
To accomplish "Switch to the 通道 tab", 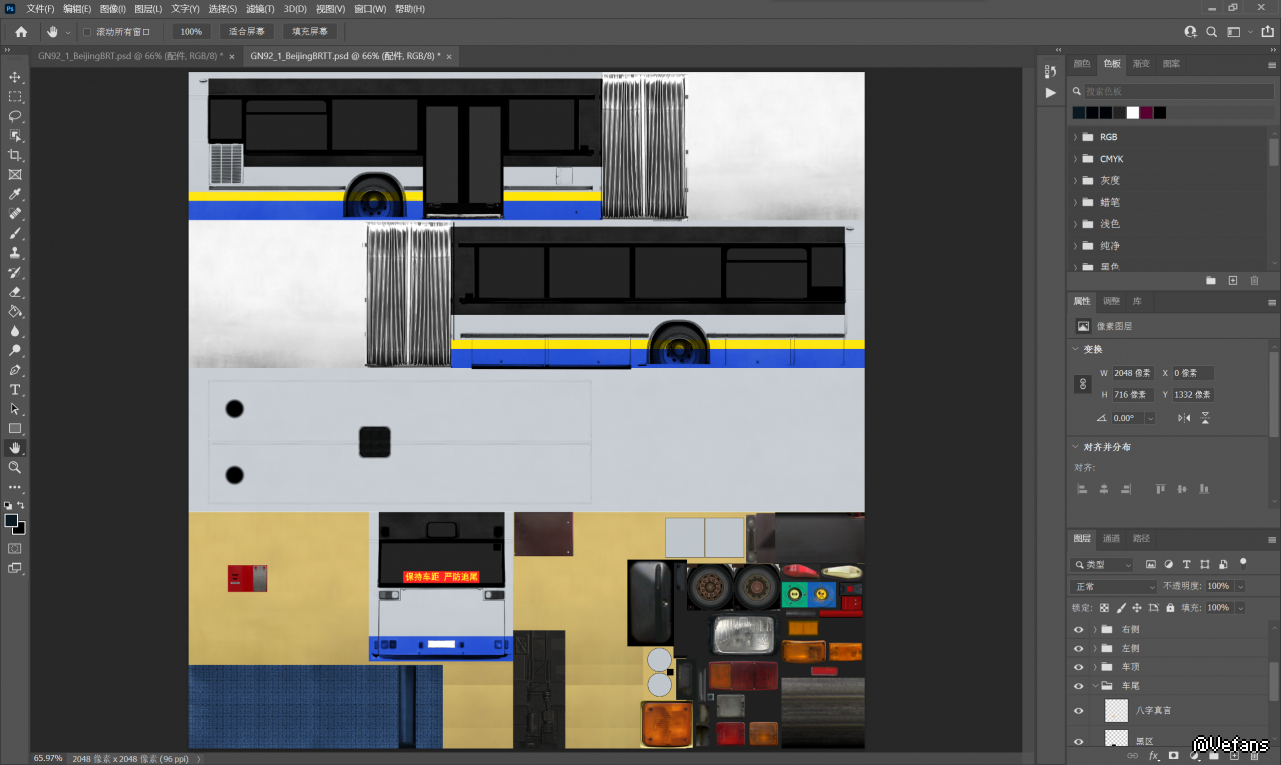I will (1111, 539).
